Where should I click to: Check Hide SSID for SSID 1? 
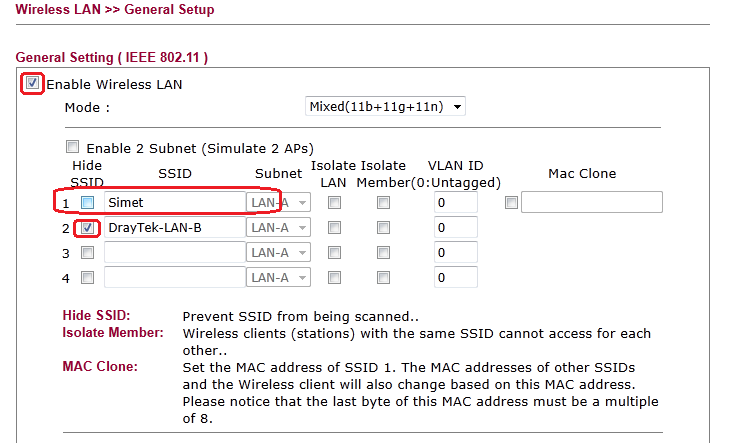(88, 203)
